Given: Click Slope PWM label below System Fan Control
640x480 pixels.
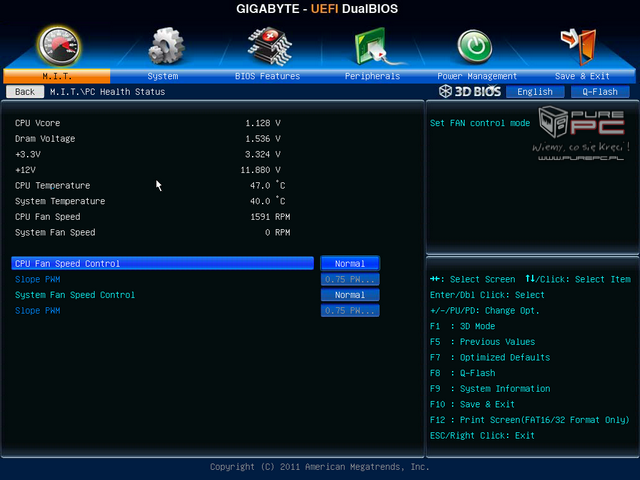Looking at the screenshot, I should 38,310.
